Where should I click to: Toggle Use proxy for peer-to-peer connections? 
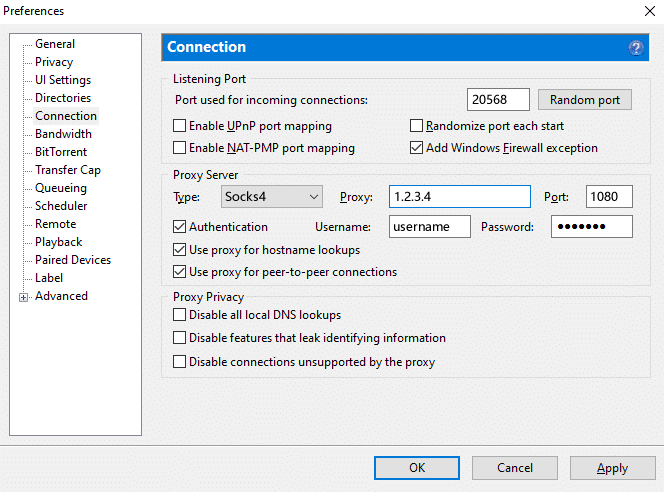point(180,271)
